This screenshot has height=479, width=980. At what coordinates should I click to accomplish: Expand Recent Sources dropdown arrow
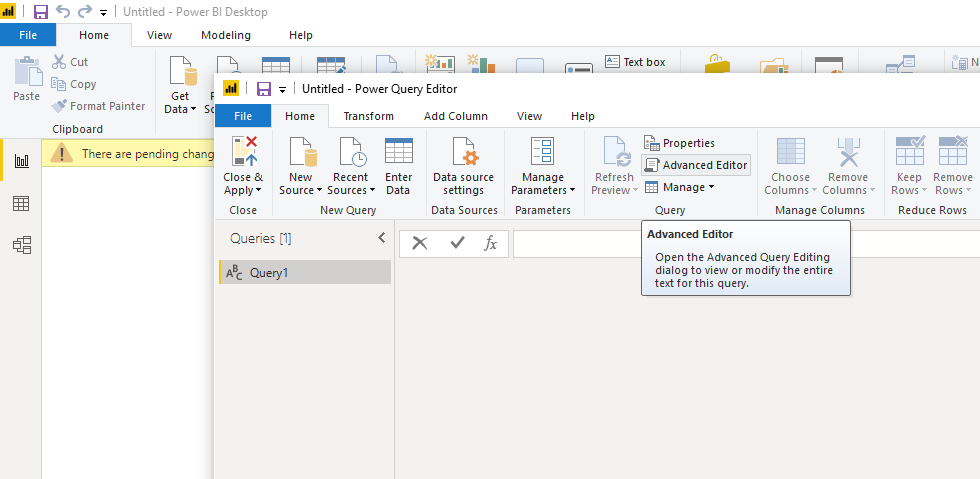[x=372, y=191]
